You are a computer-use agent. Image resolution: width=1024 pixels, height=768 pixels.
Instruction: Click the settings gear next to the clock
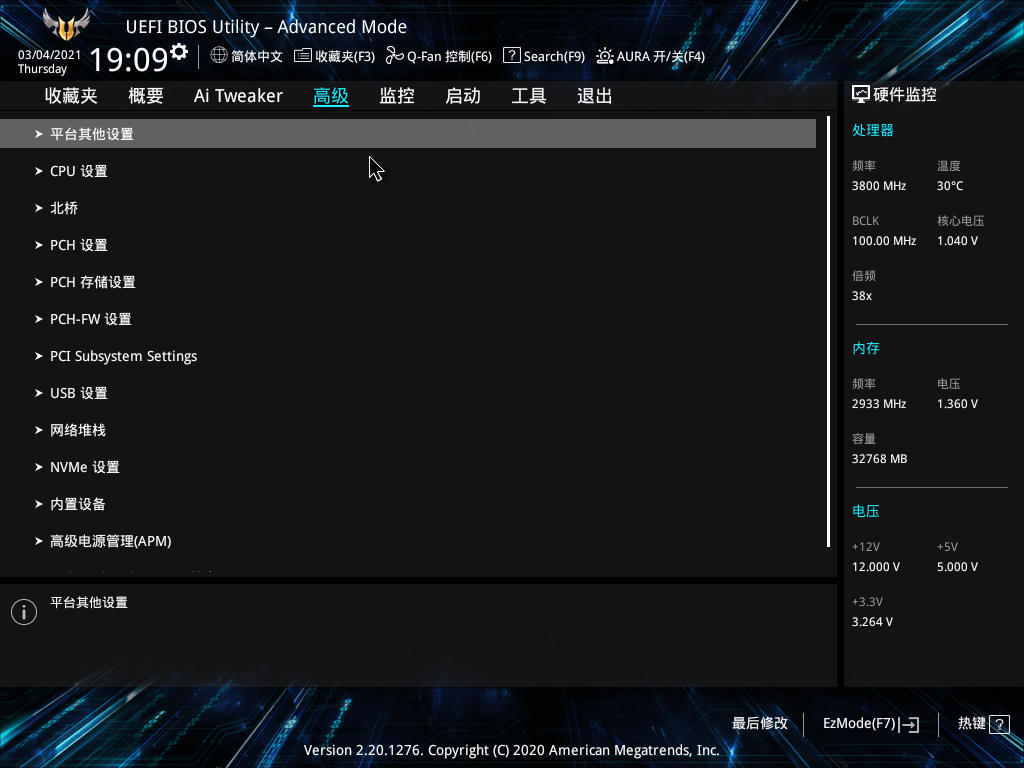[x=179, y=51]
